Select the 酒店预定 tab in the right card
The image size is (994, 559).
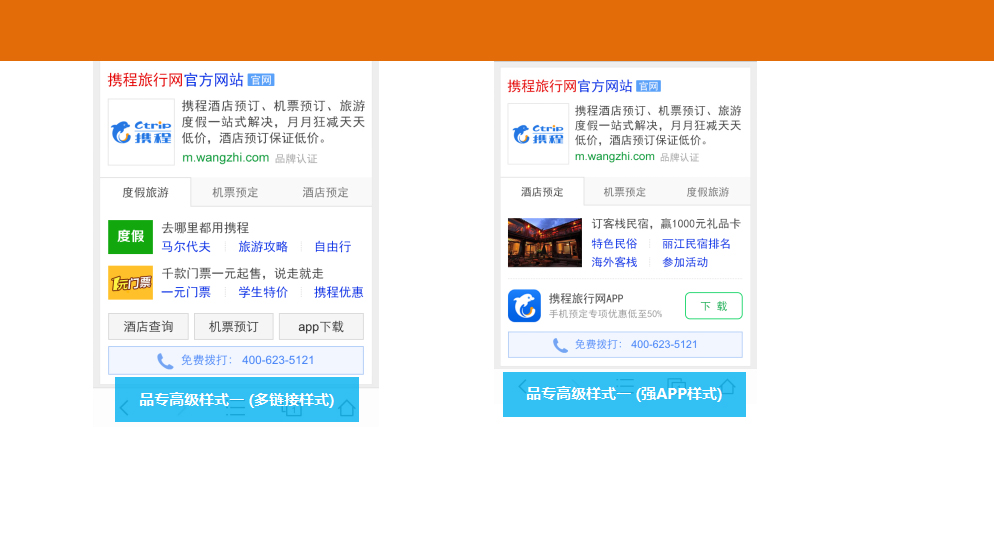542,191
